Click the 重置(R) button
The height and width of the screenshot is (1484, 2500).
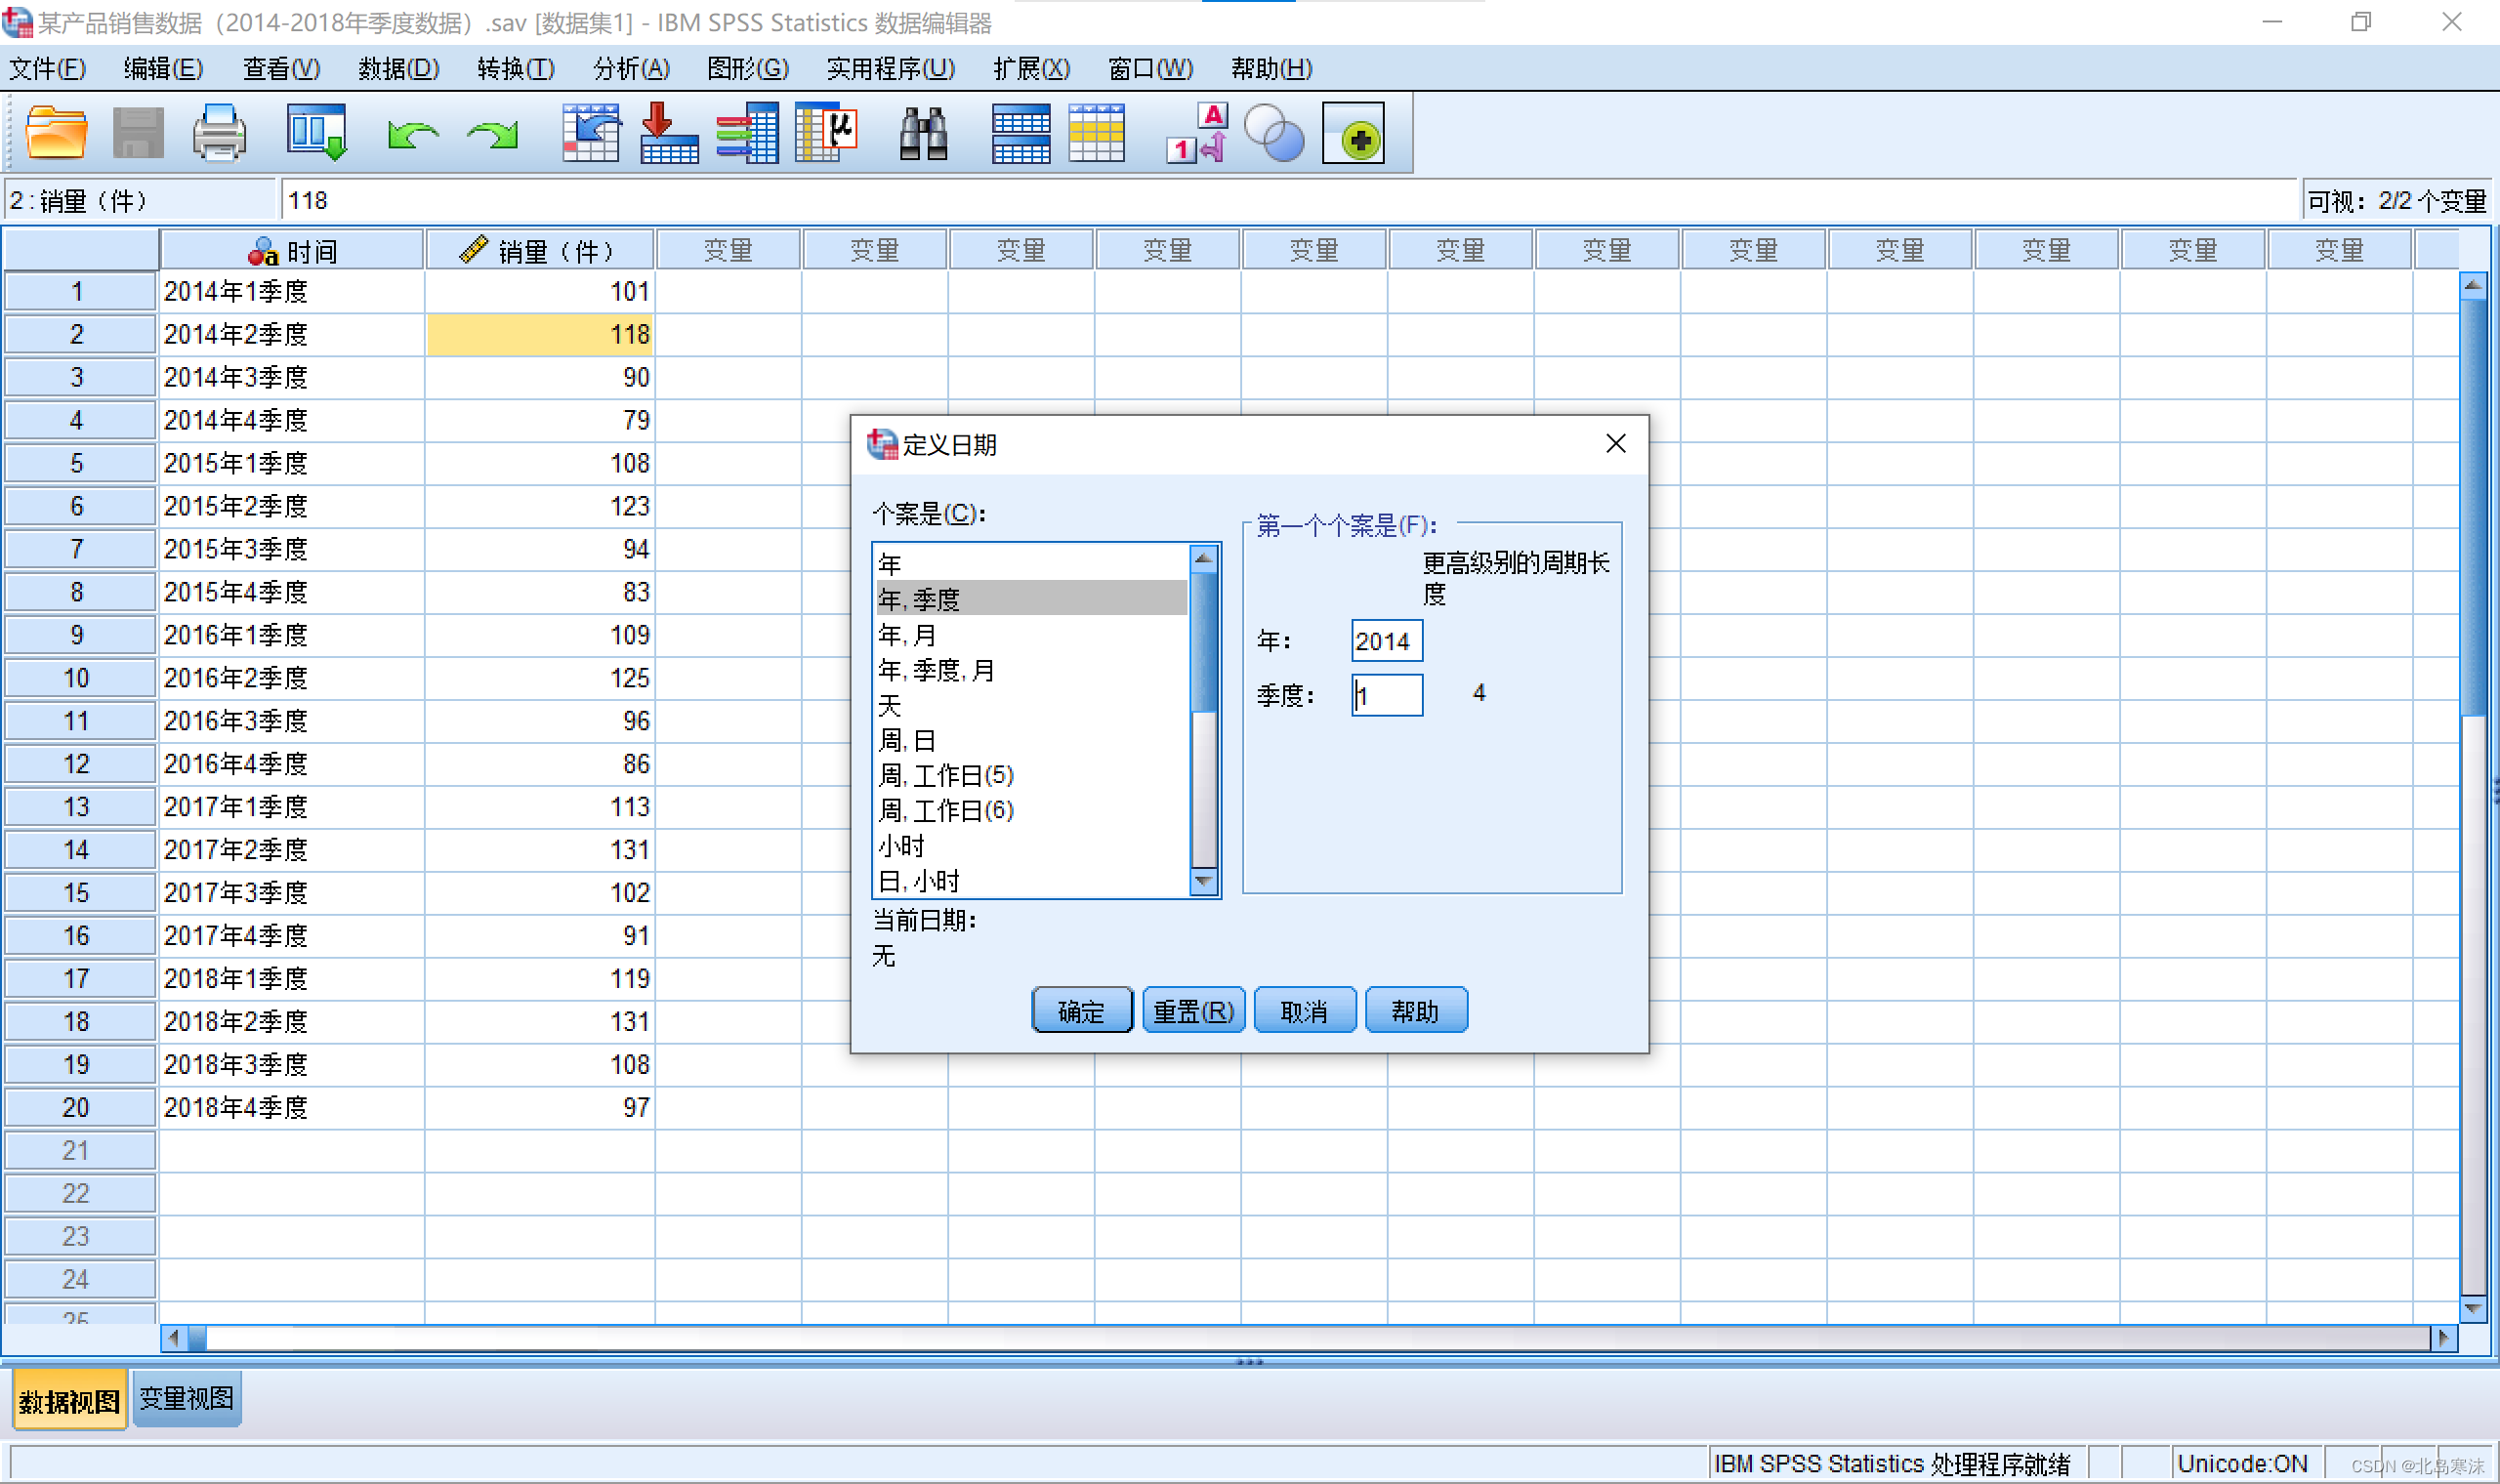click(1193, 1011)
